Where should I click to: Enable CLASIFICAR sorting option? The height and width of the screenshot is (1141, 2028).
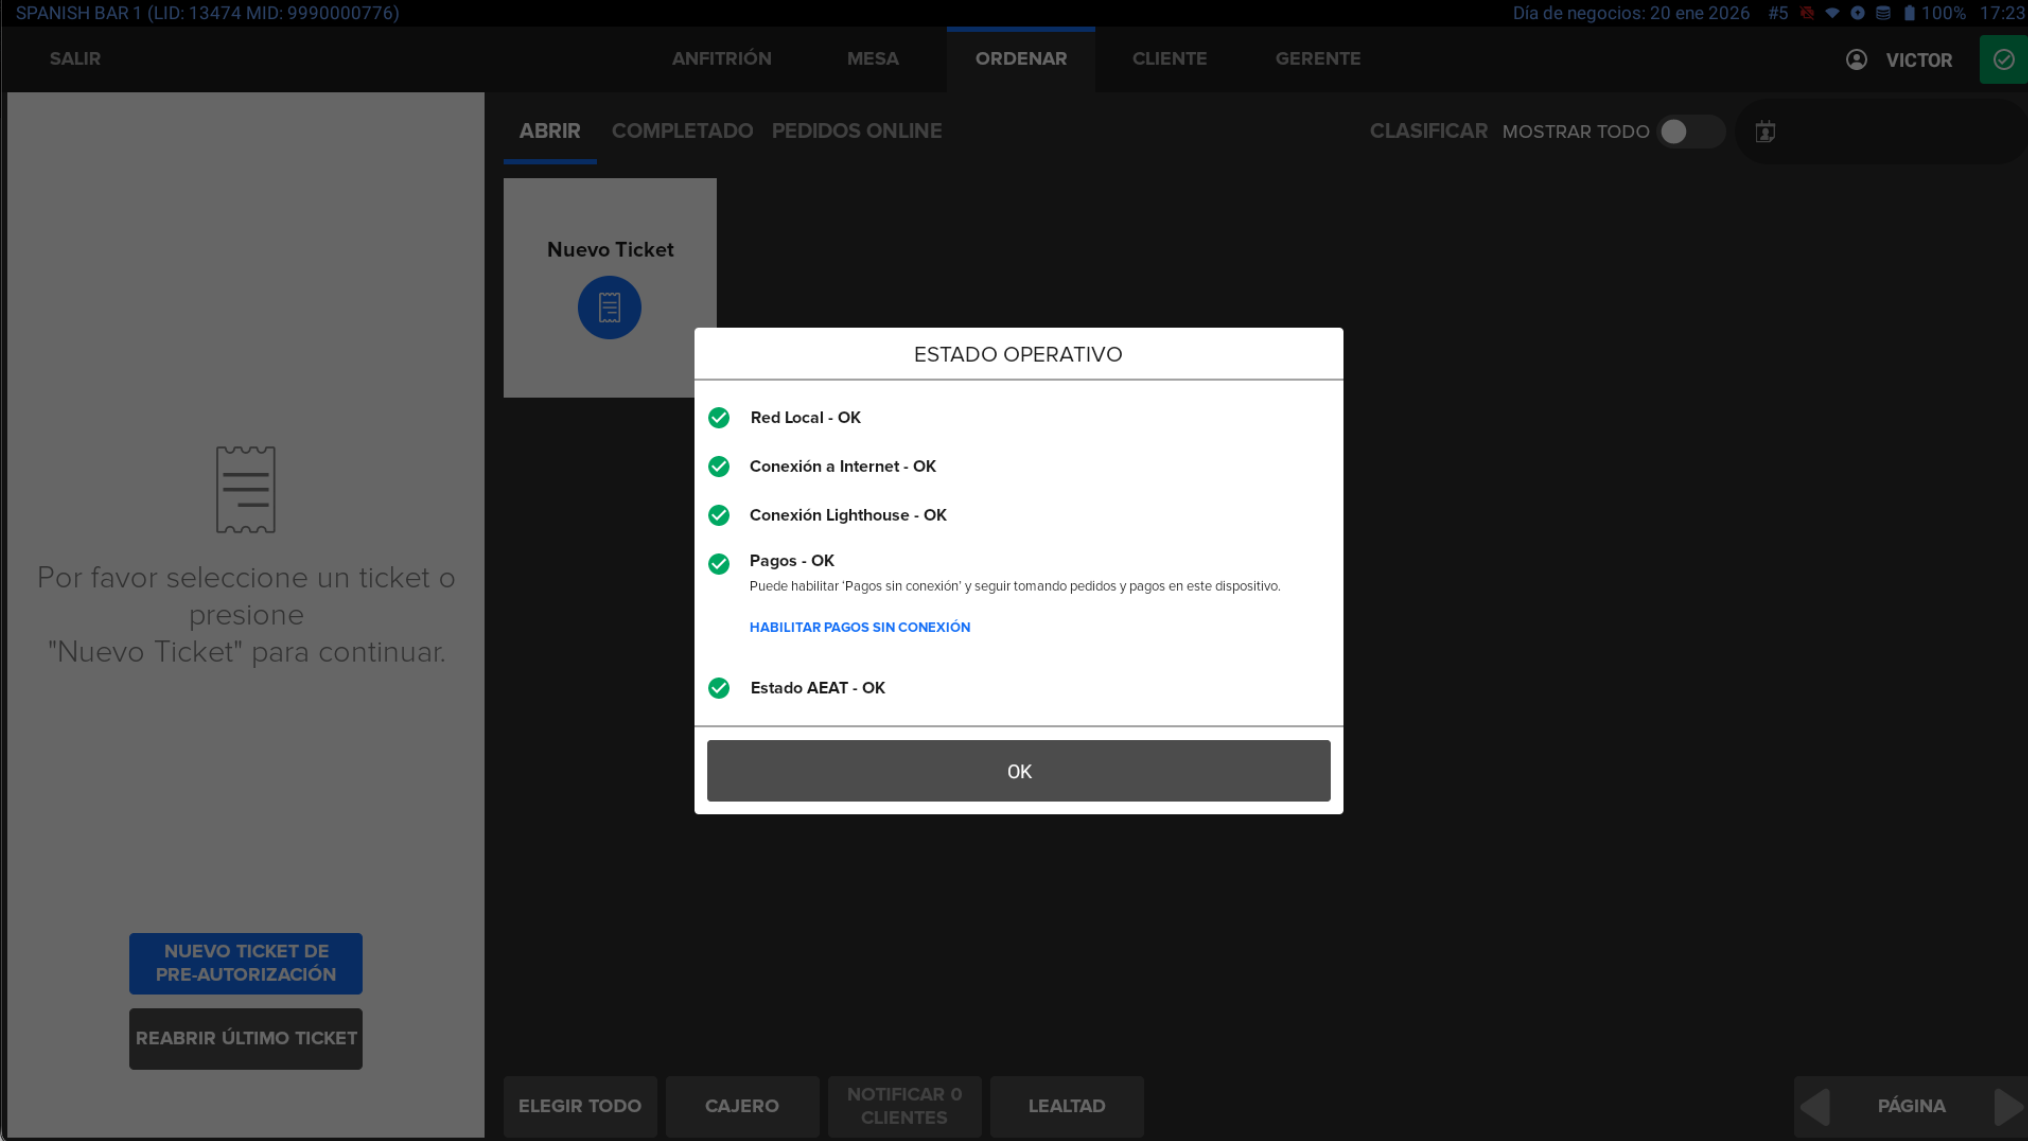click(1428, 131)
